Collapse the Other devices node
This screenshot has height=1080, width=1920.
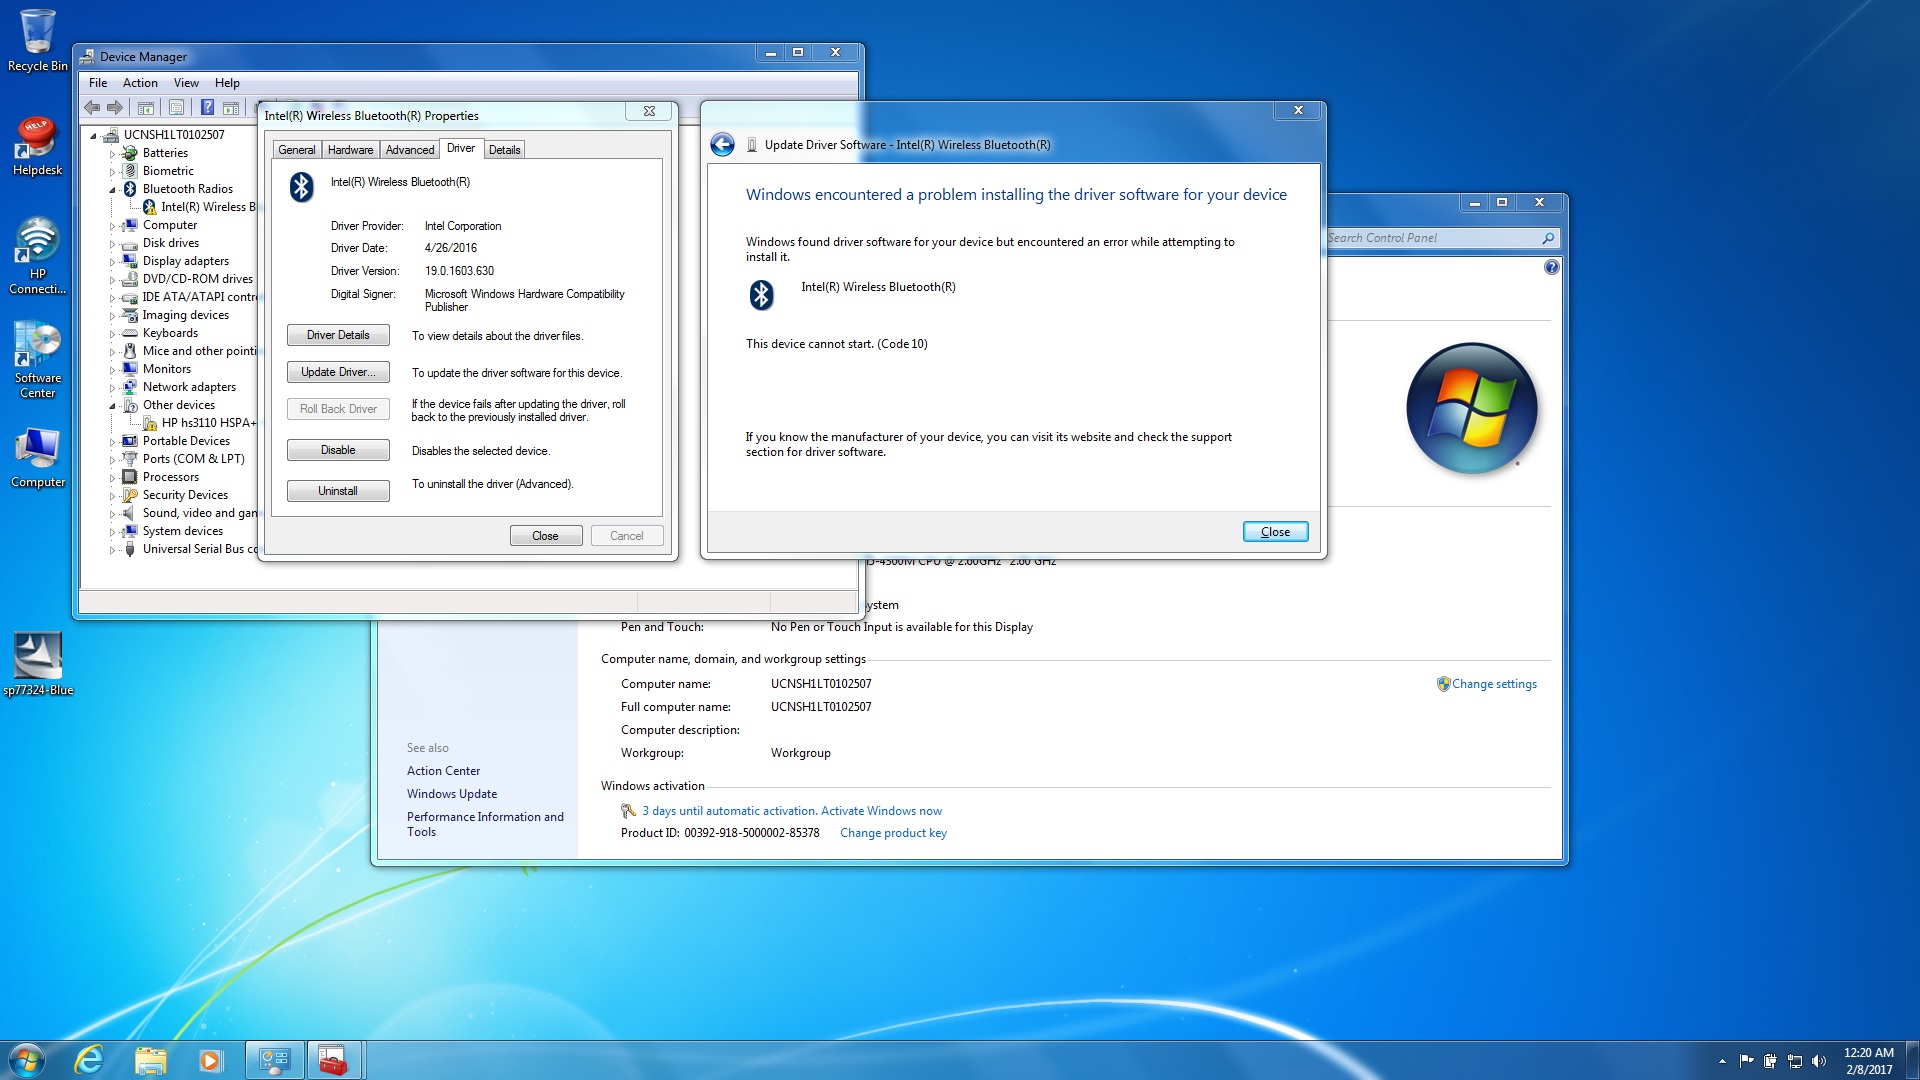[112, 406]
